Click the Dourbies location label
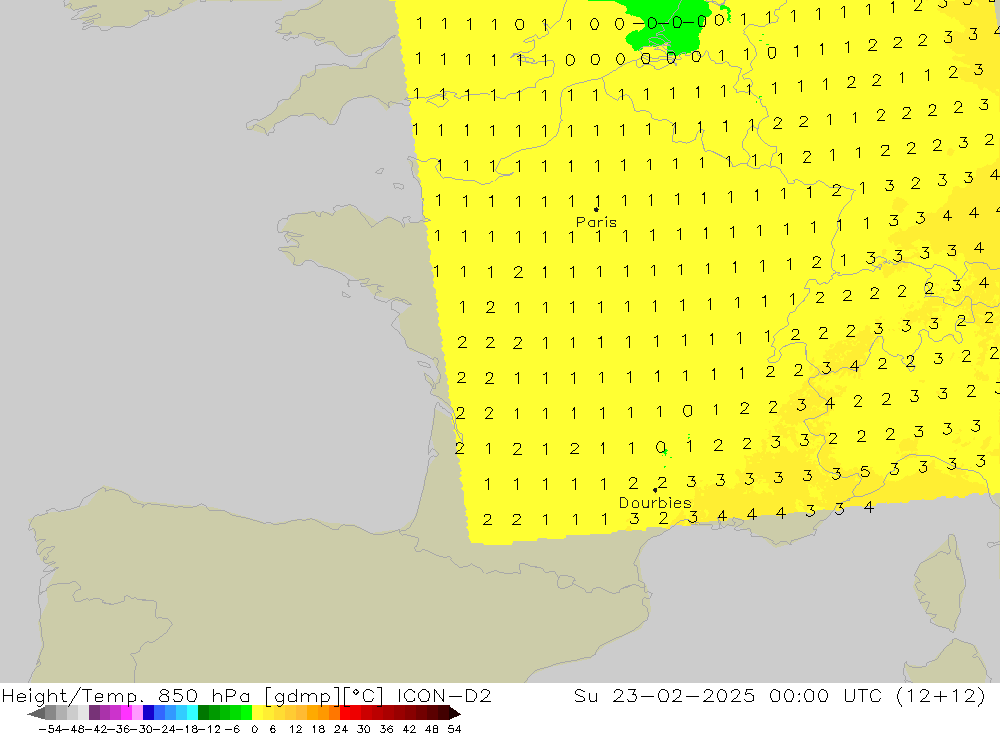This screenshot has height=733, width=1000. pos(655,503)
